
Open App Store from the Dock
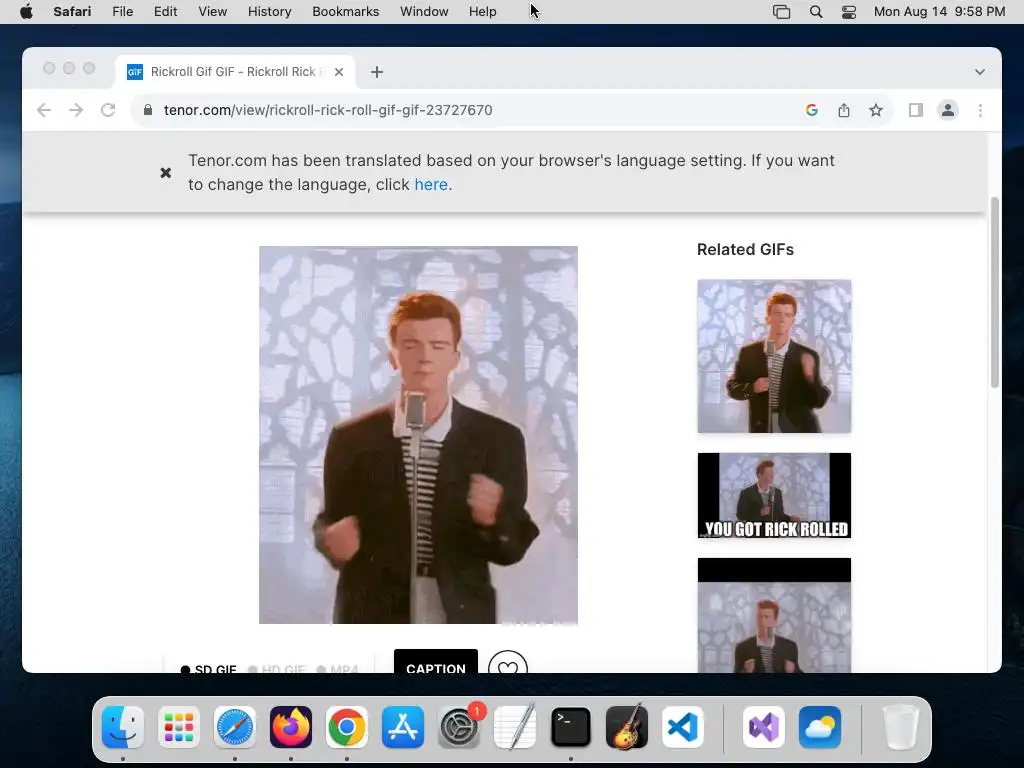click(x=403, y=727)
